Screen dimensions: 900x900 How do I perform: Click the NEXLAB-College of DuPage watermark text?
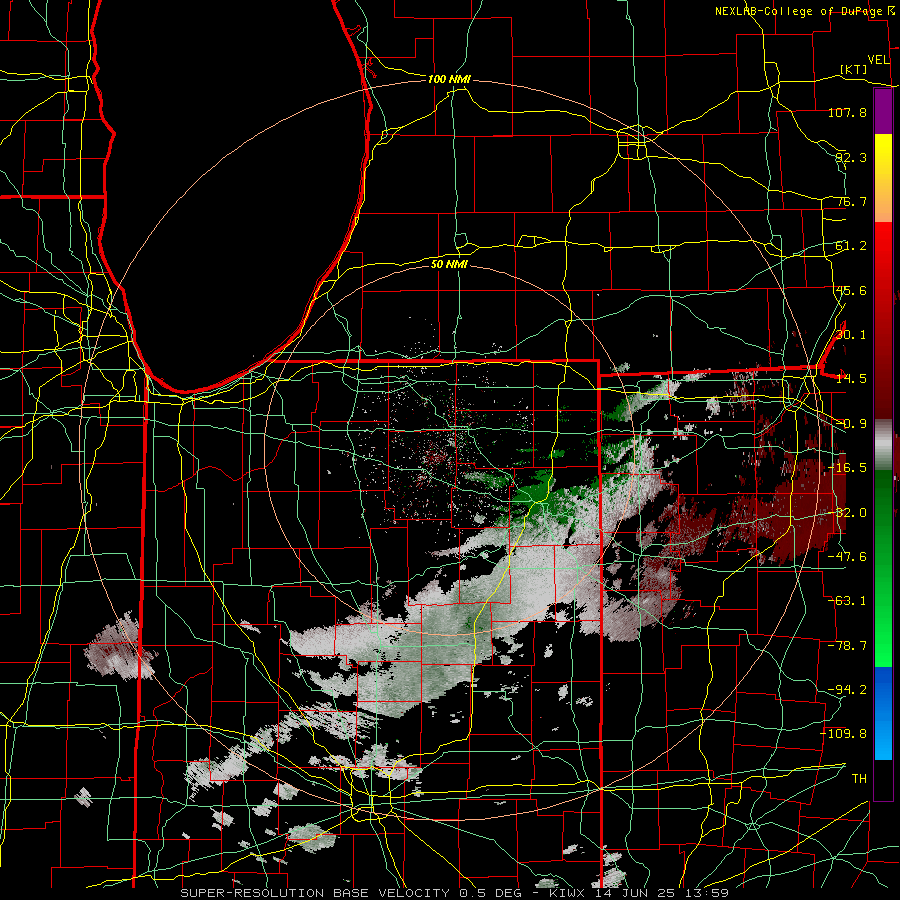coord(798,11)
